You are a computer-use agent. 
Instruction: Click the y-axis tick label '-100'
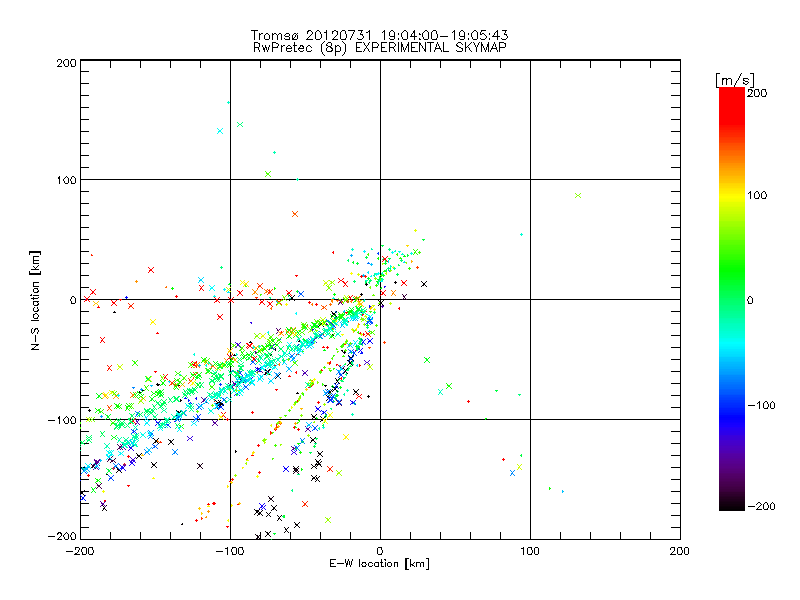(x=62, y=420)
